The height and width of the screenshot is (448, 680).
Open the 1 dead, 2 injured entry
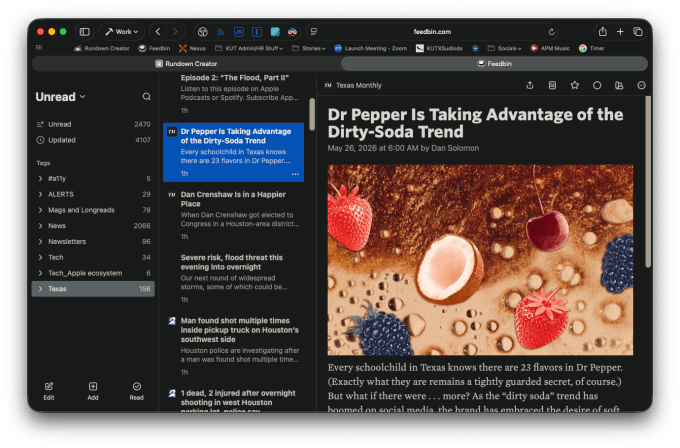click(x=234, y=398)
